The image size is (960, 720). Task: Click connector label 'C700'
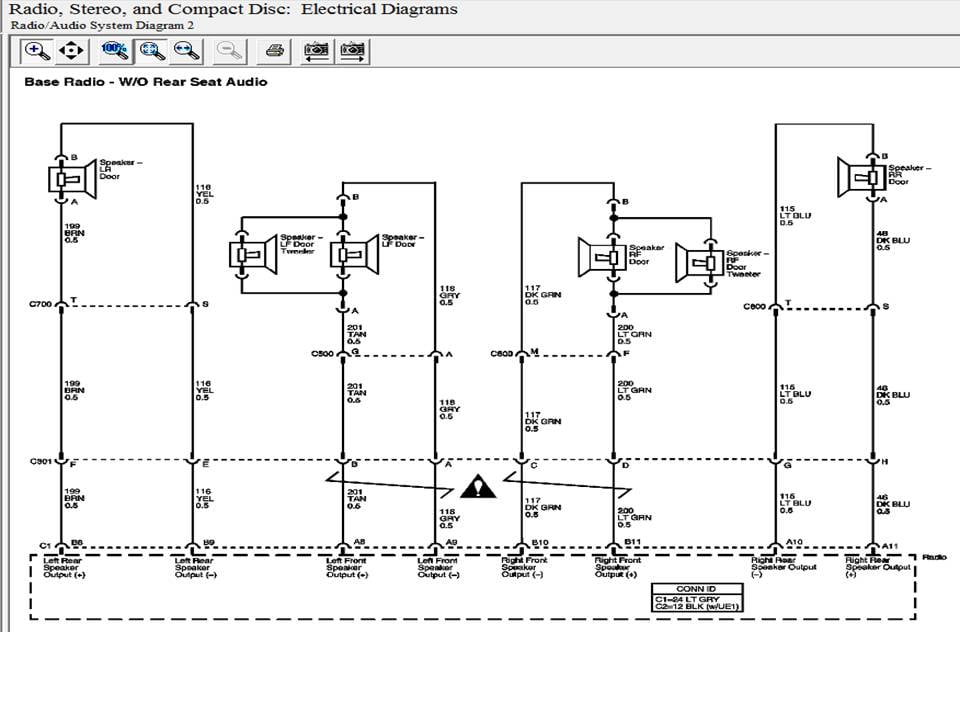click(40, 304)
